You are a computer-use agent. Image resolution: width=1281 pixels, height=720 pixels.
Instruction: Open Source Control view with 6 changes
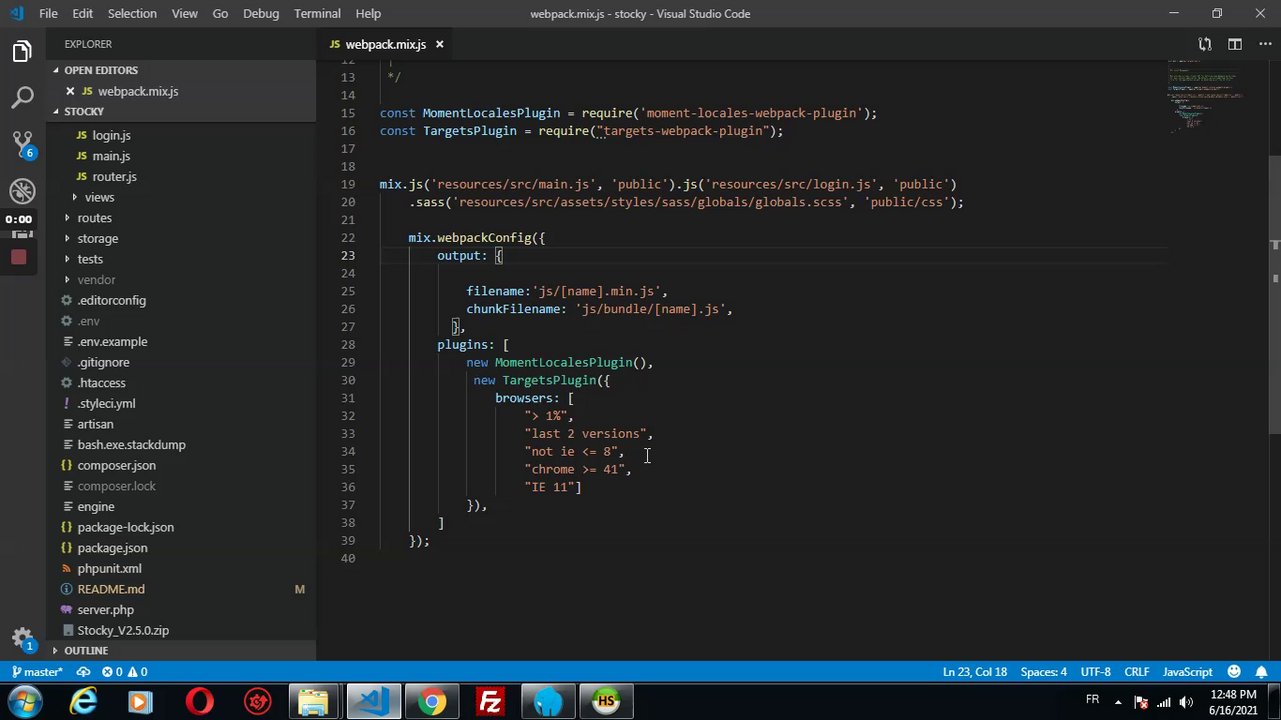click(x=22, y=145)
